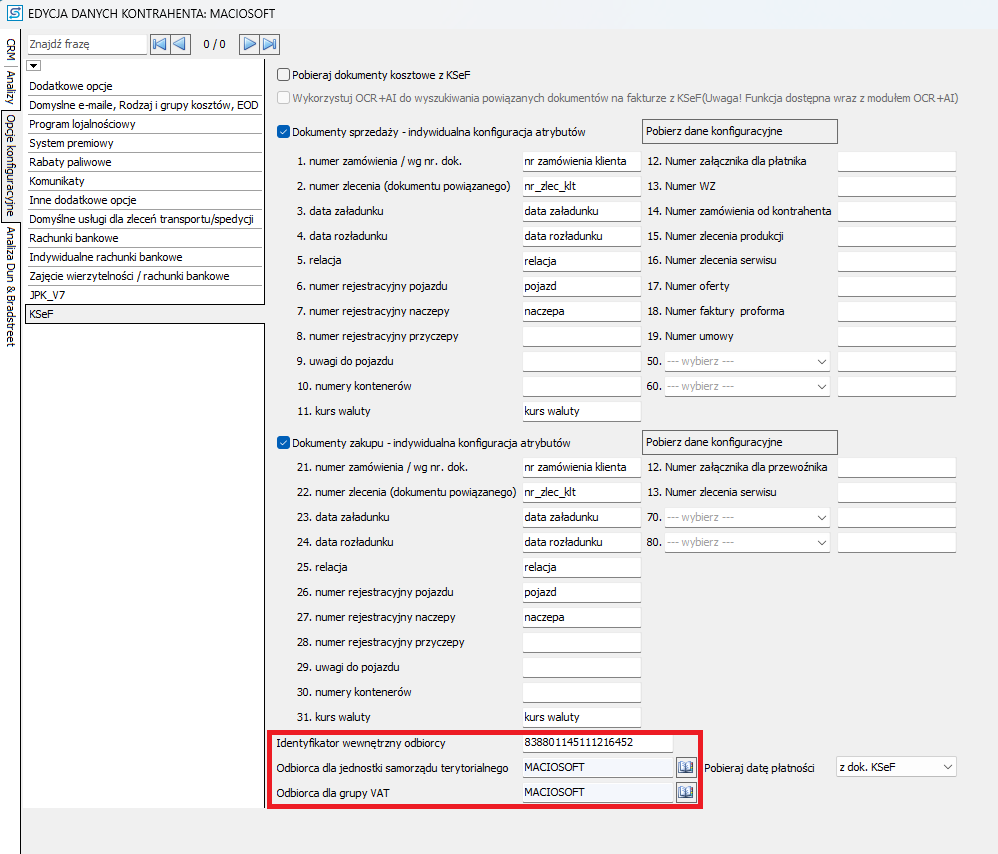998x854 pixels.
Task: Edit field 31 kurs waluty
Action: 582,717
